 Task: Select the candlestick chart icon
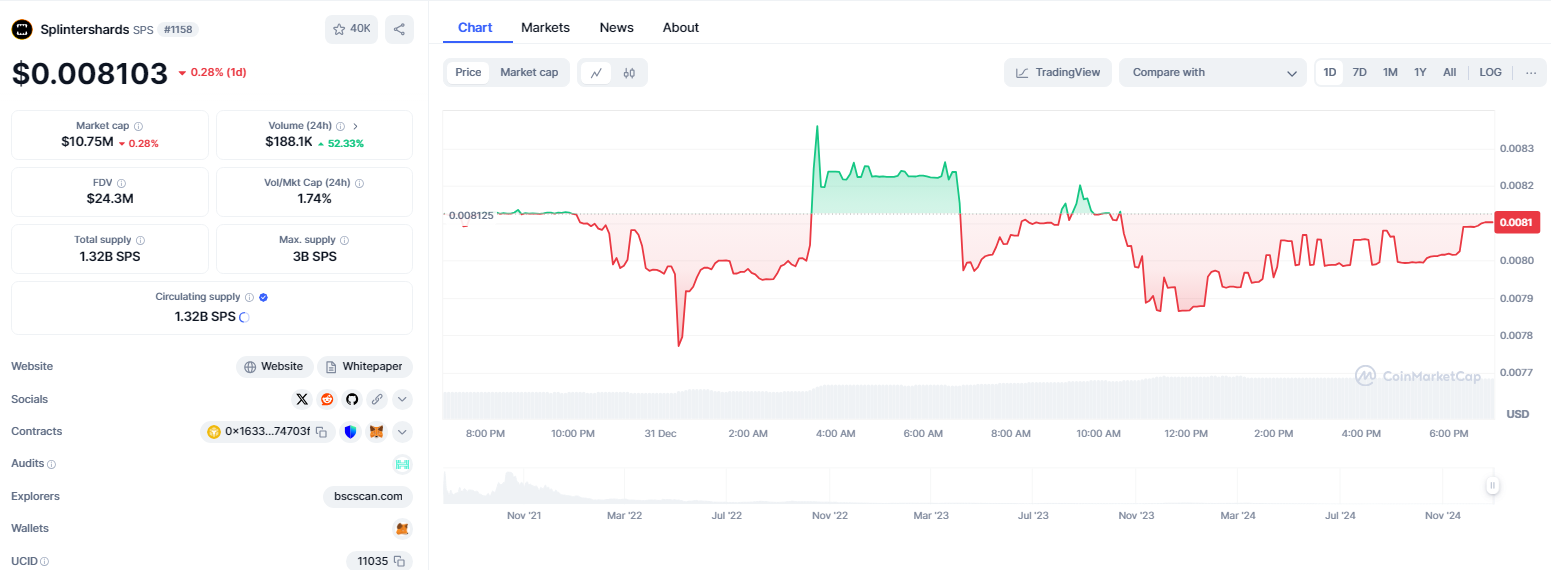click(x=629, y=72)
